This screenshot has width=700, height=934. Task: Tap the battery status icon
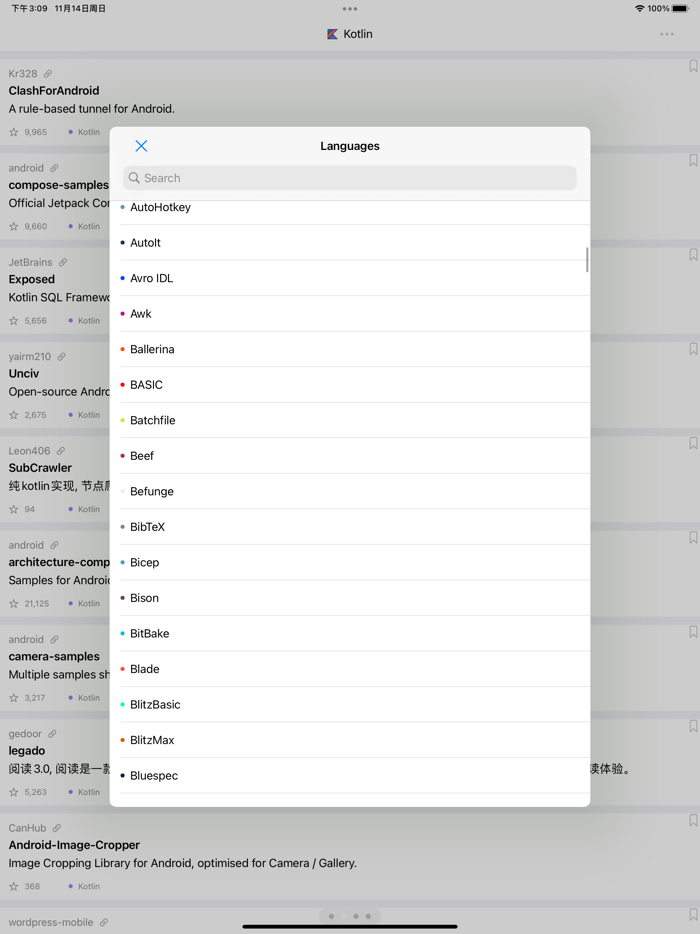point(680,9)
